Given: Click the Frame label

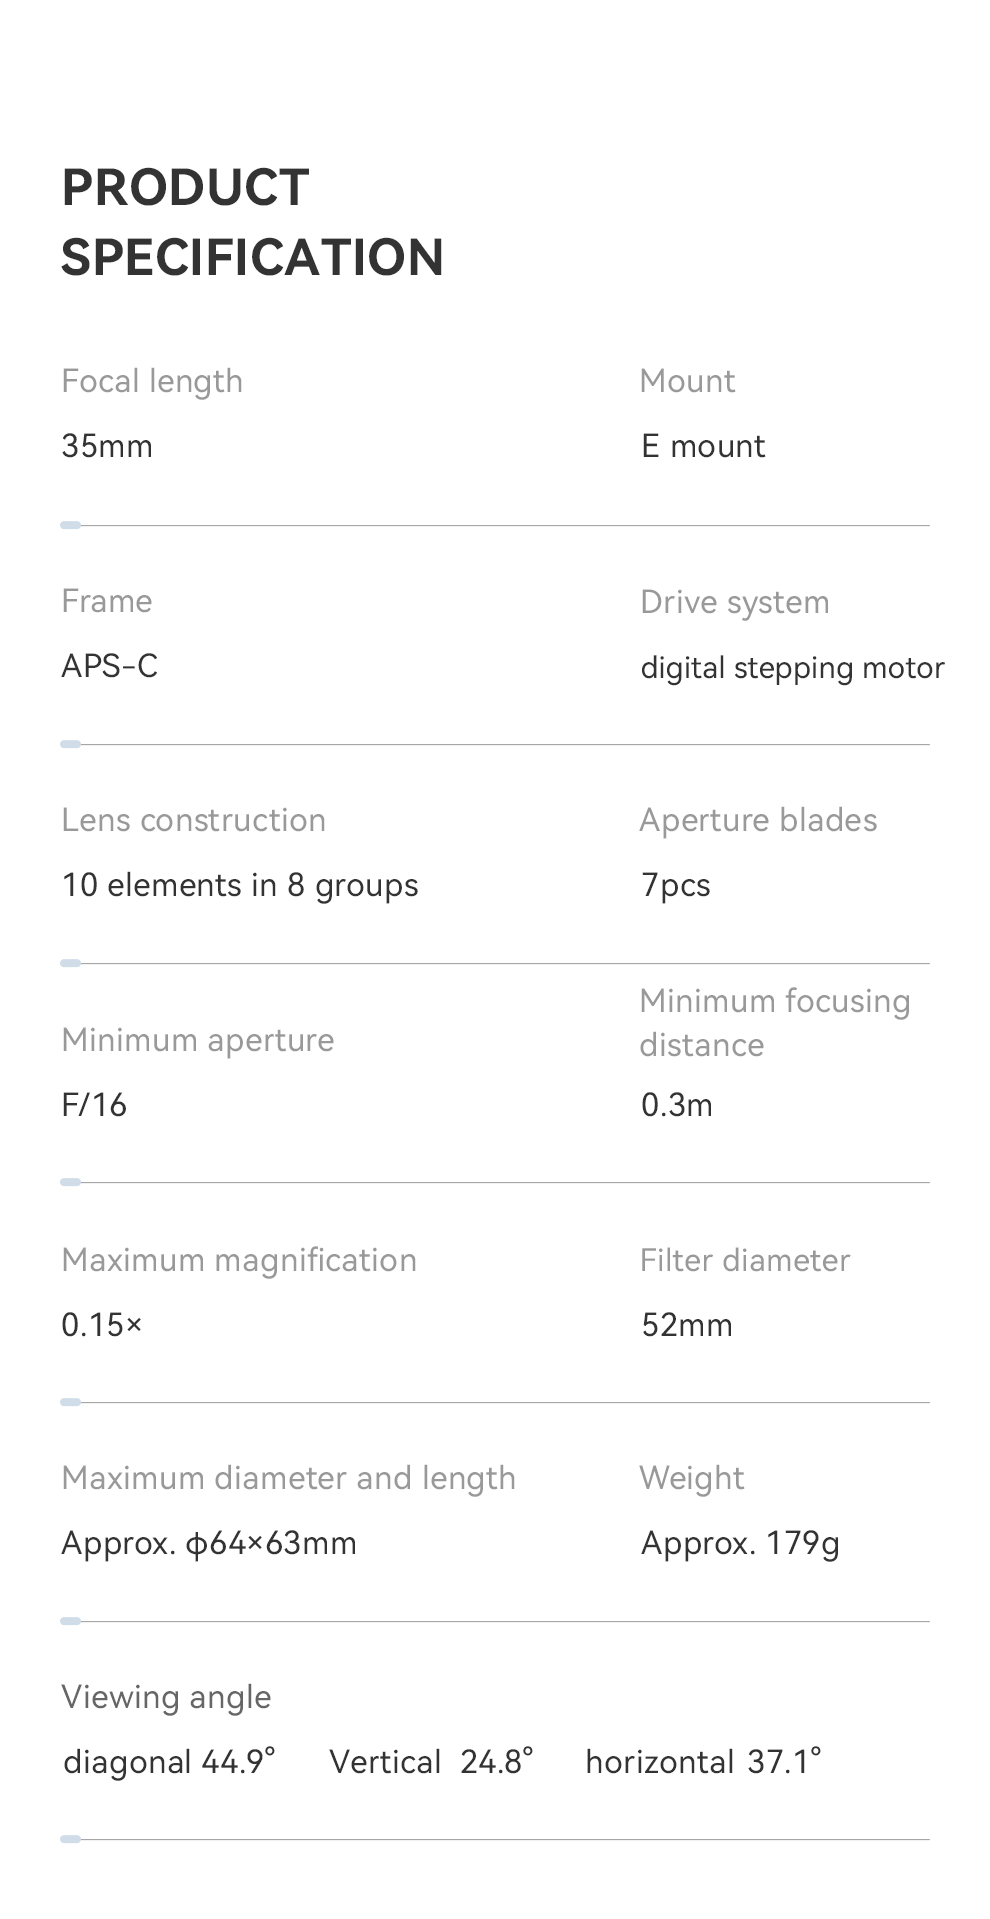Looking at the screenshot, I should [107, 601].
